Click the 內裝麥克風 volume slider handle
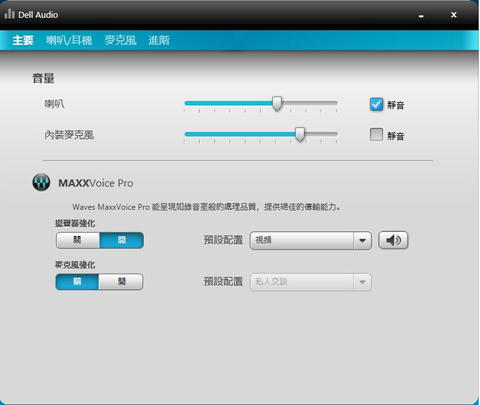This screenshot has width=480, height=405. pyautogui.click(x=300, y=134)
